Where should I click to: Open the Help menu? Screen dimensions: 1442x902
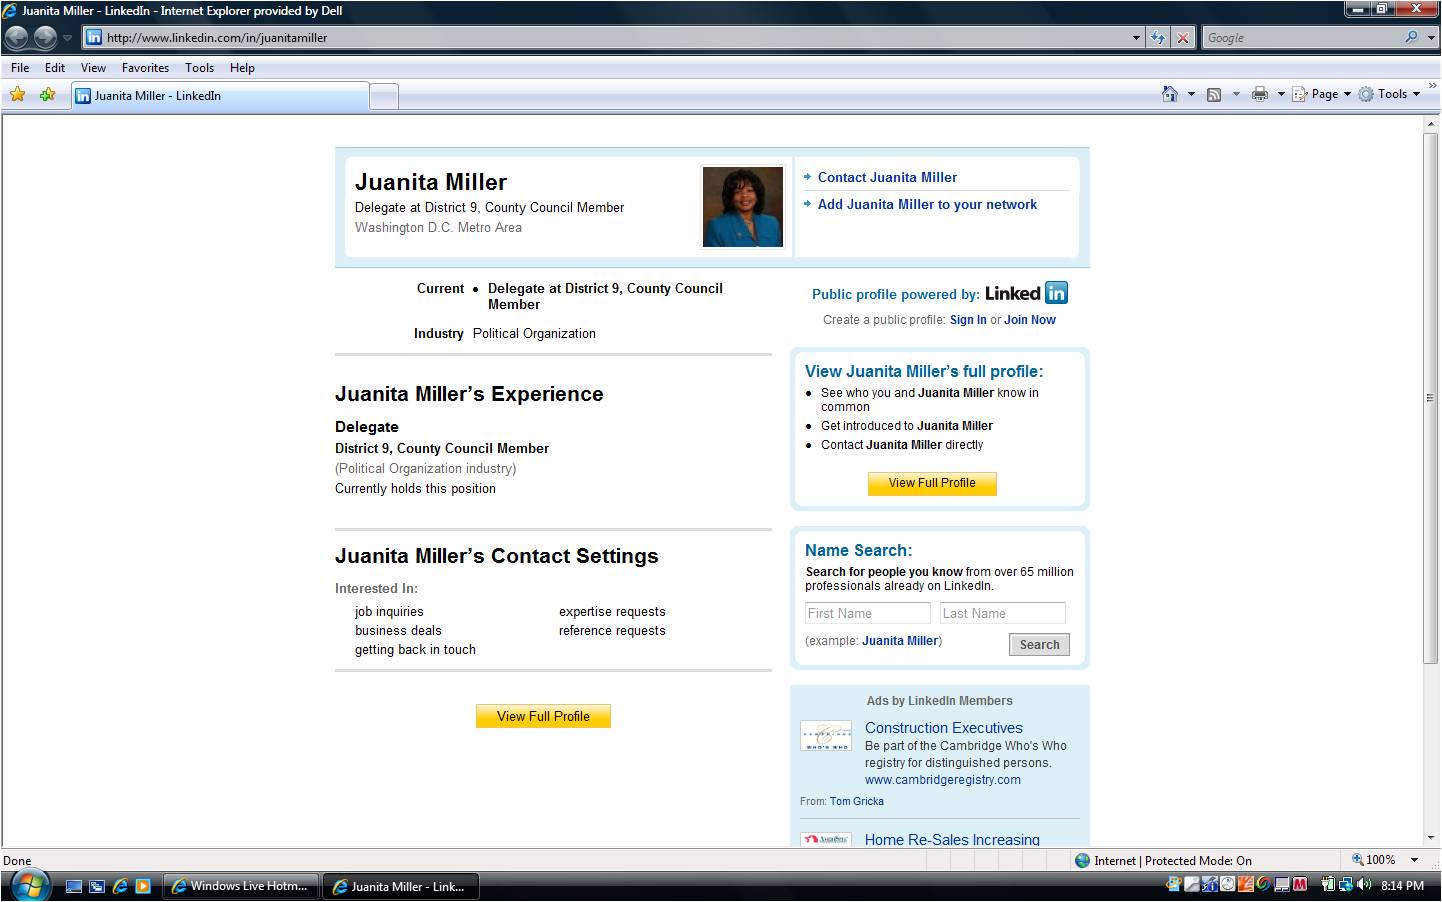[242, 68]
